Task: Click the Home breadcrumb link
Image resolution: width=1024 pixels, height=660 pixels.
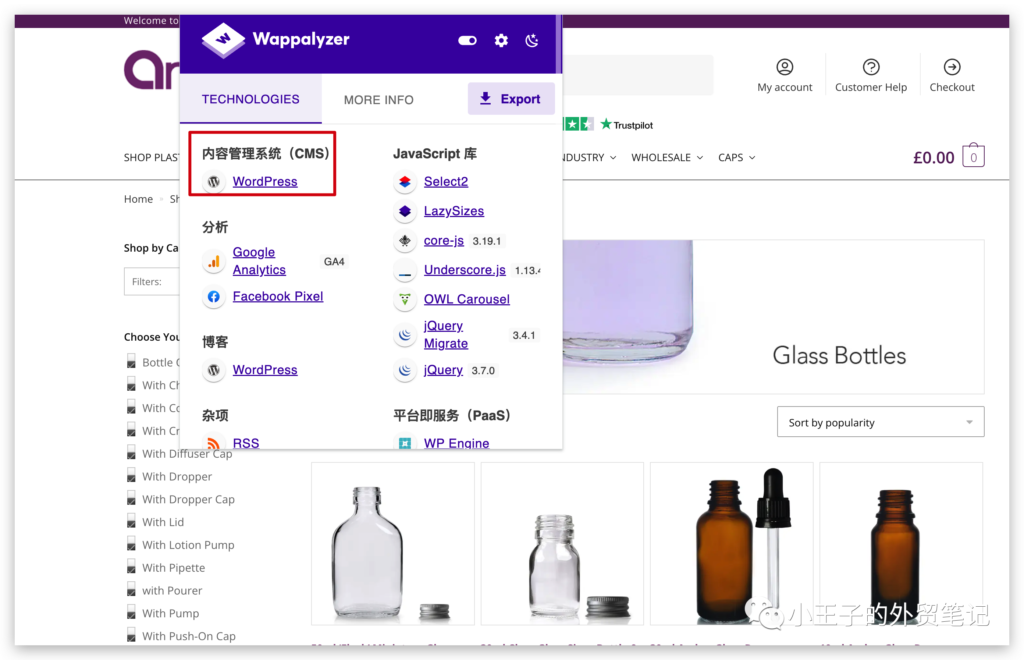Action: (x=138, y=199)
